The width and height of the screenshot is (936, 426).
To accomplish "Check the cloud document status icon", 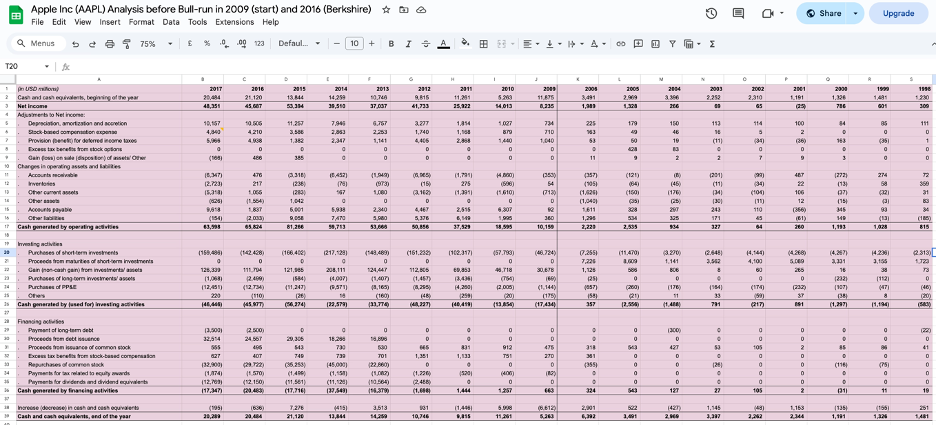I will [421, 10].
